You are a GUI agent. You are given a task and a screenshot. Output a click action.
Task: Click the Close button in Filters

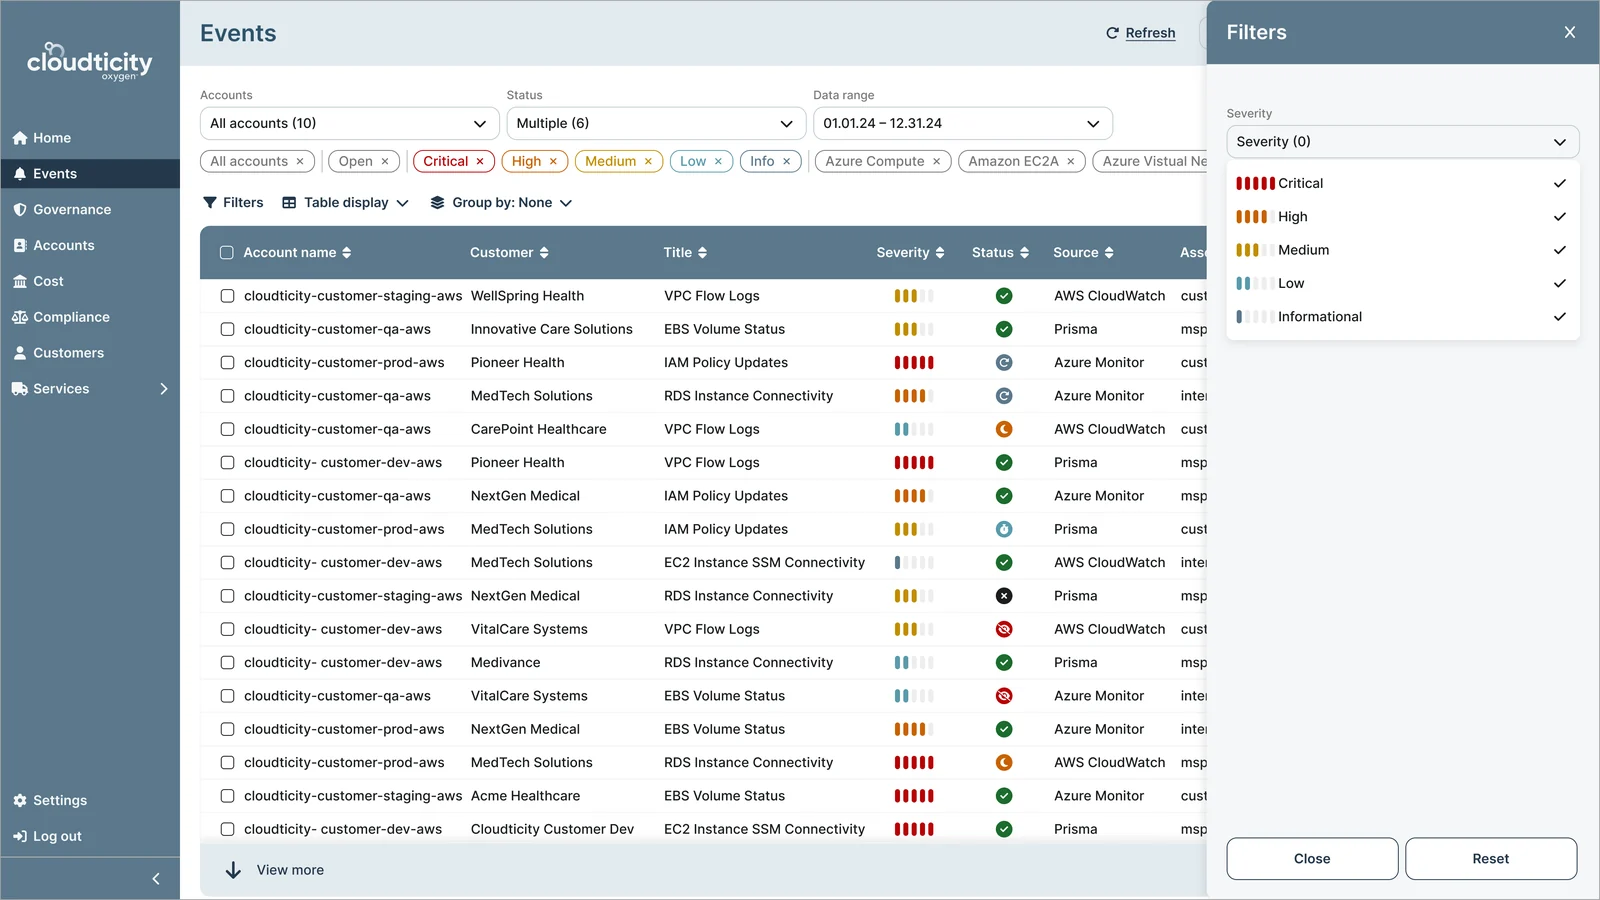(x=1312, y=859)
